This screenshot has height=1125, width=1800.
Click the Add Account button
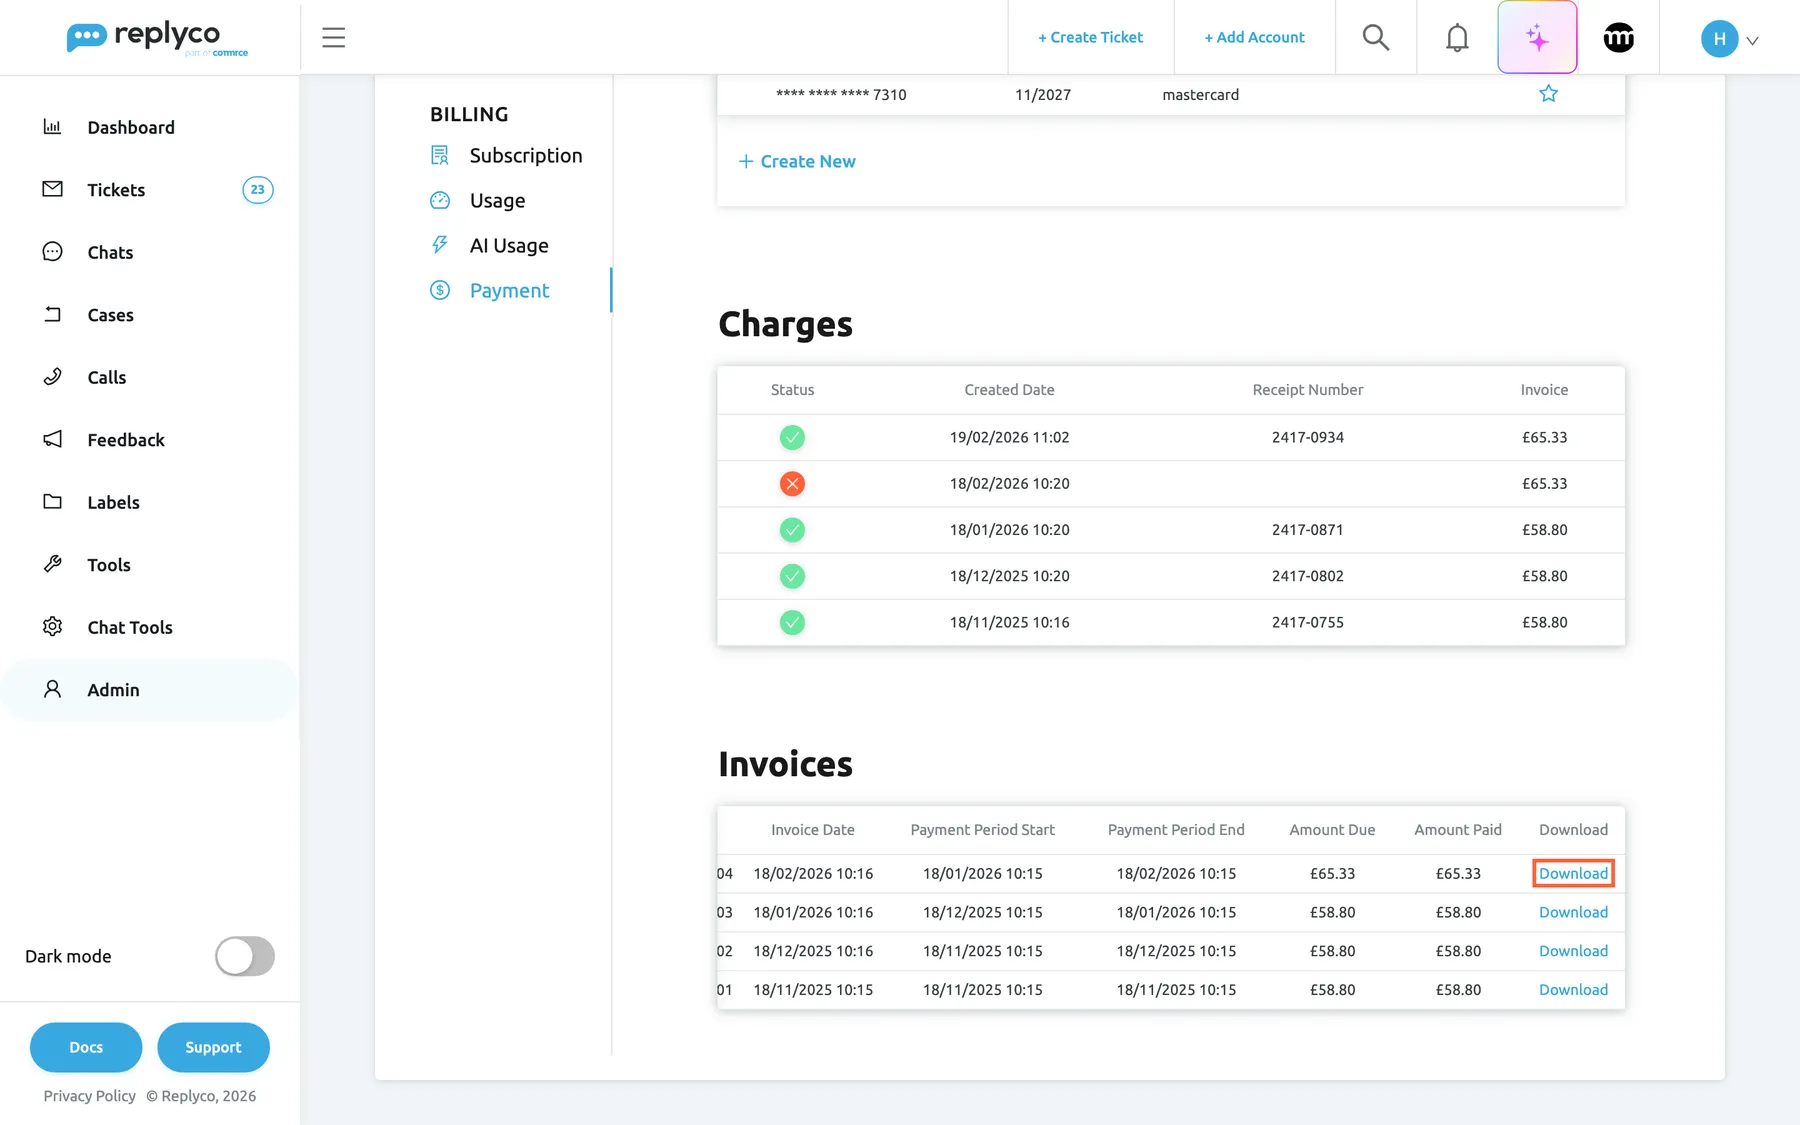[x=1254, y=38]
